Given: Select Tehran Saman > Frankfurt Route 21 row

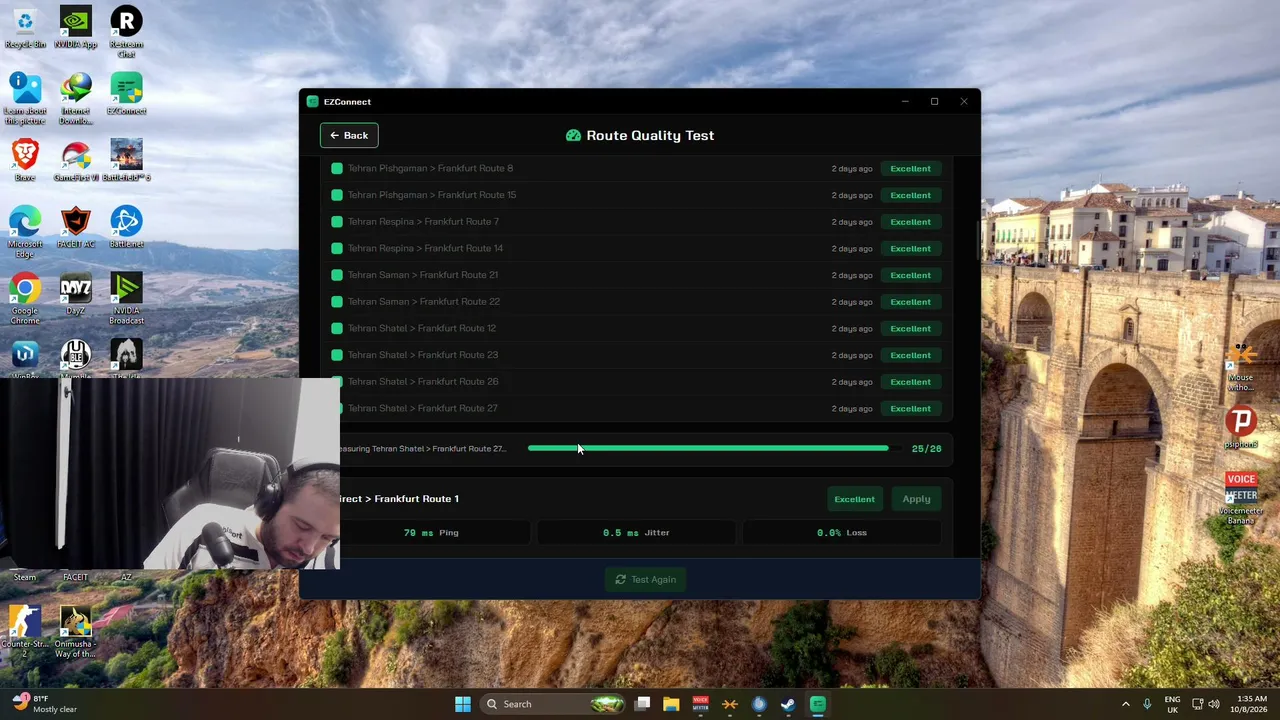Looking at the screenshot, I should [635, 275].
